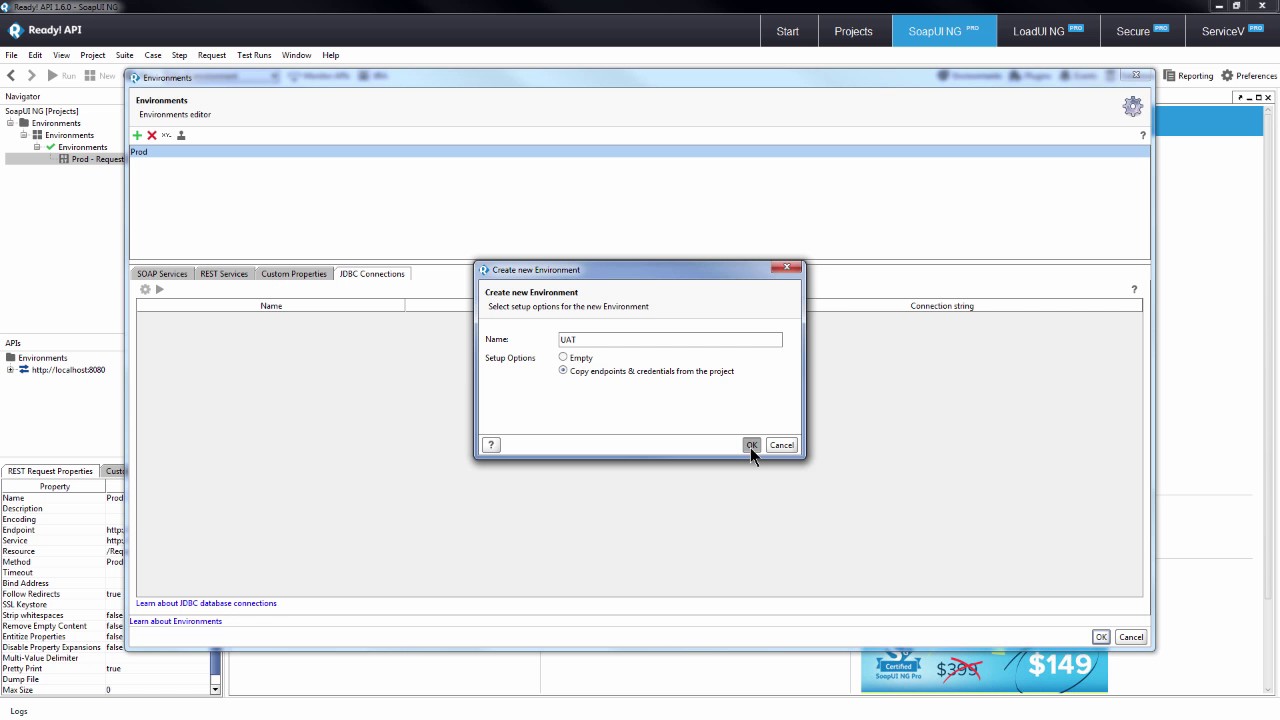
Task: Cancel the Create new Environment dialog
Action: pyautogui.click(x=781, y=445)
